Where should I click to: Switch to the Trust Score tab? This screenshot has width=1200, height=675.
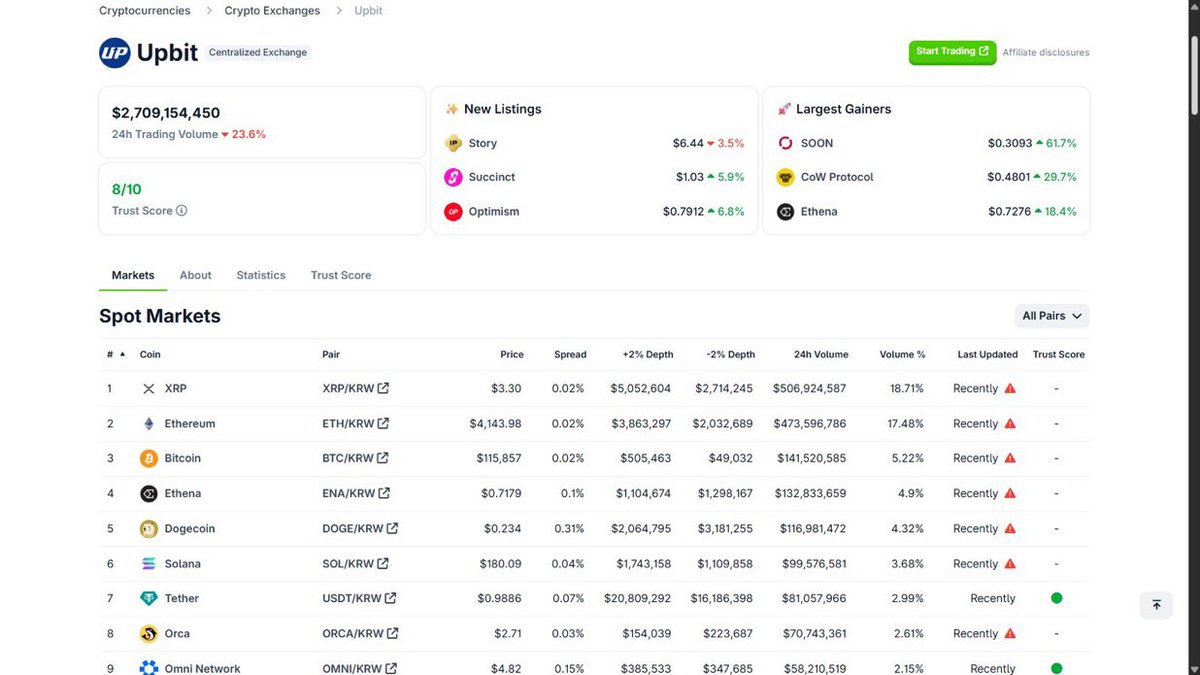click(x=341, y=275)
